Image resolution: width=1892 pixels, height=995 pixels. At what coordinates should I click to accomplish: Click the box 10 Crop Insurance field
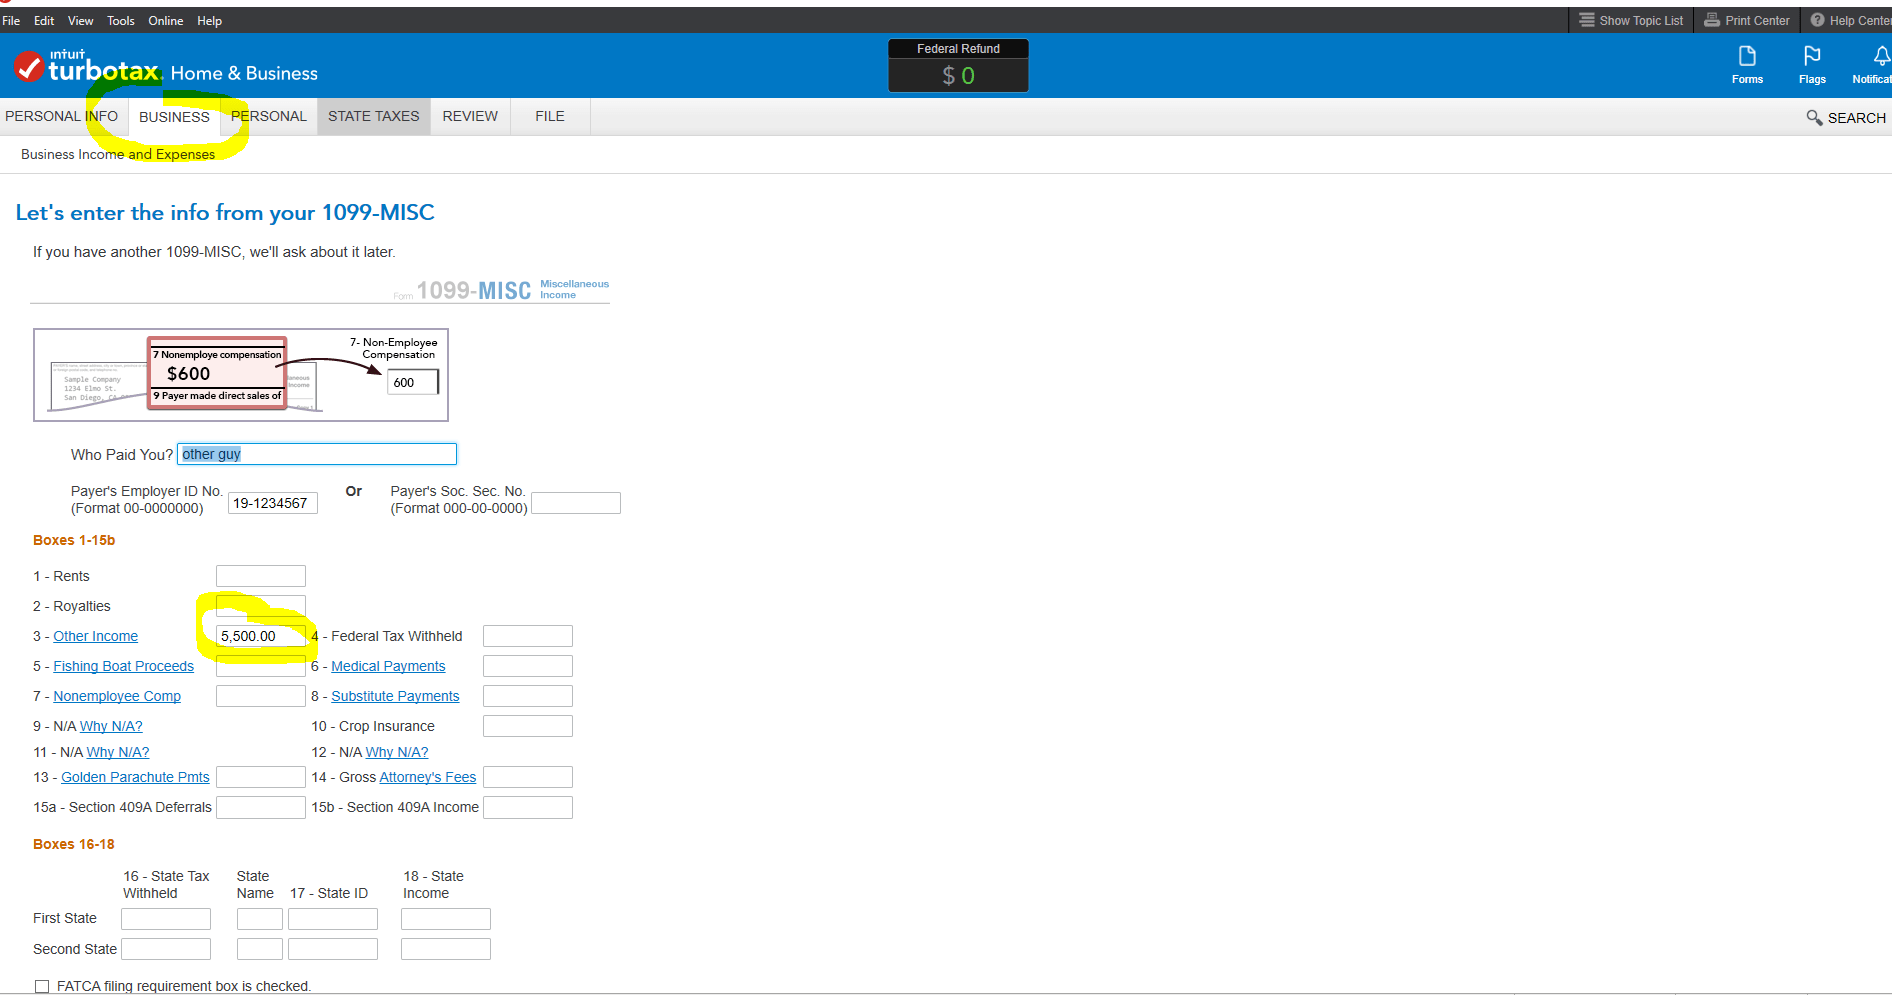pos(528,726)
